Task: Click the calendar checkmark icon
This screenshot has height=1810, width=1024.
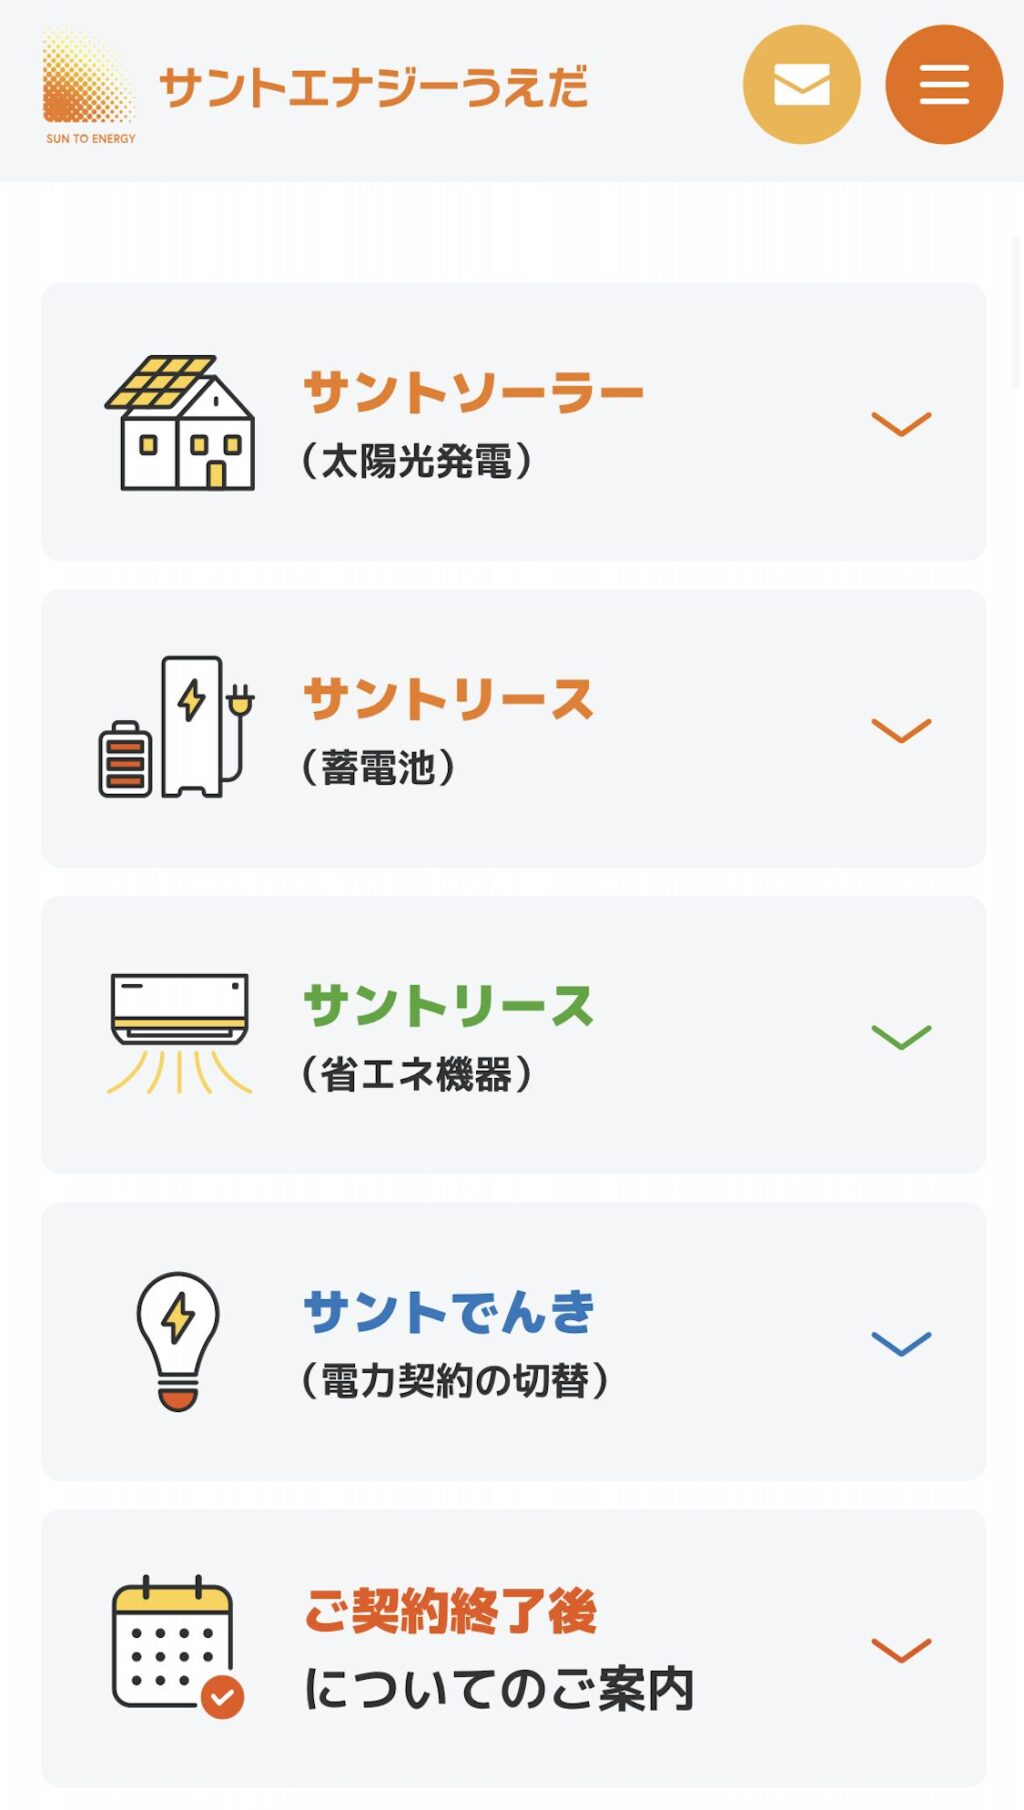Action: (x=177, y=1646)
